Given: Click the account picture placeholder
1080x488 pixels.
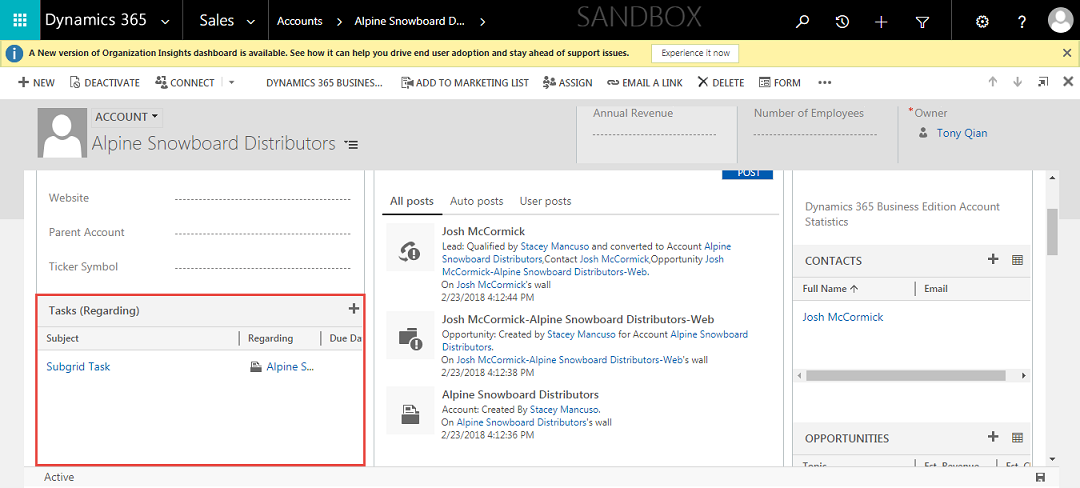Looking at the screenshot, I should click(63, 133).
